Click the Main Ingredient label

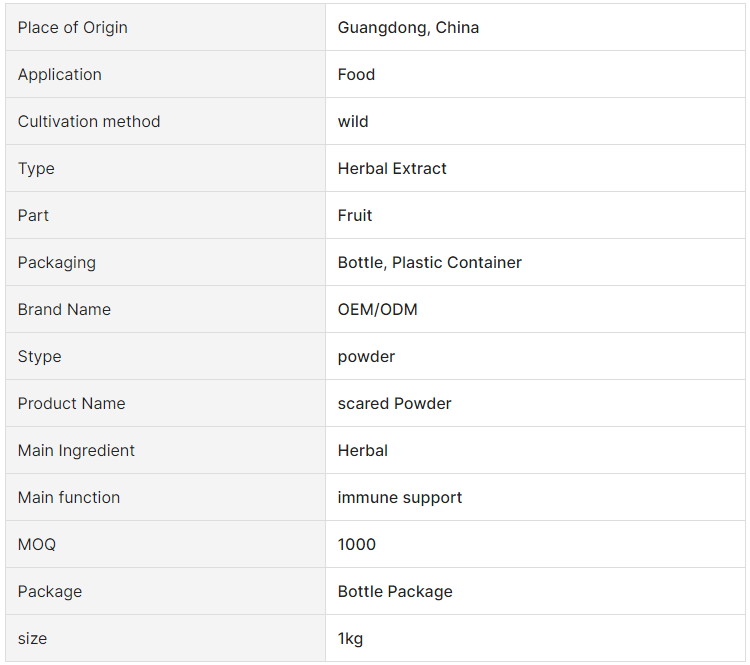77,450
